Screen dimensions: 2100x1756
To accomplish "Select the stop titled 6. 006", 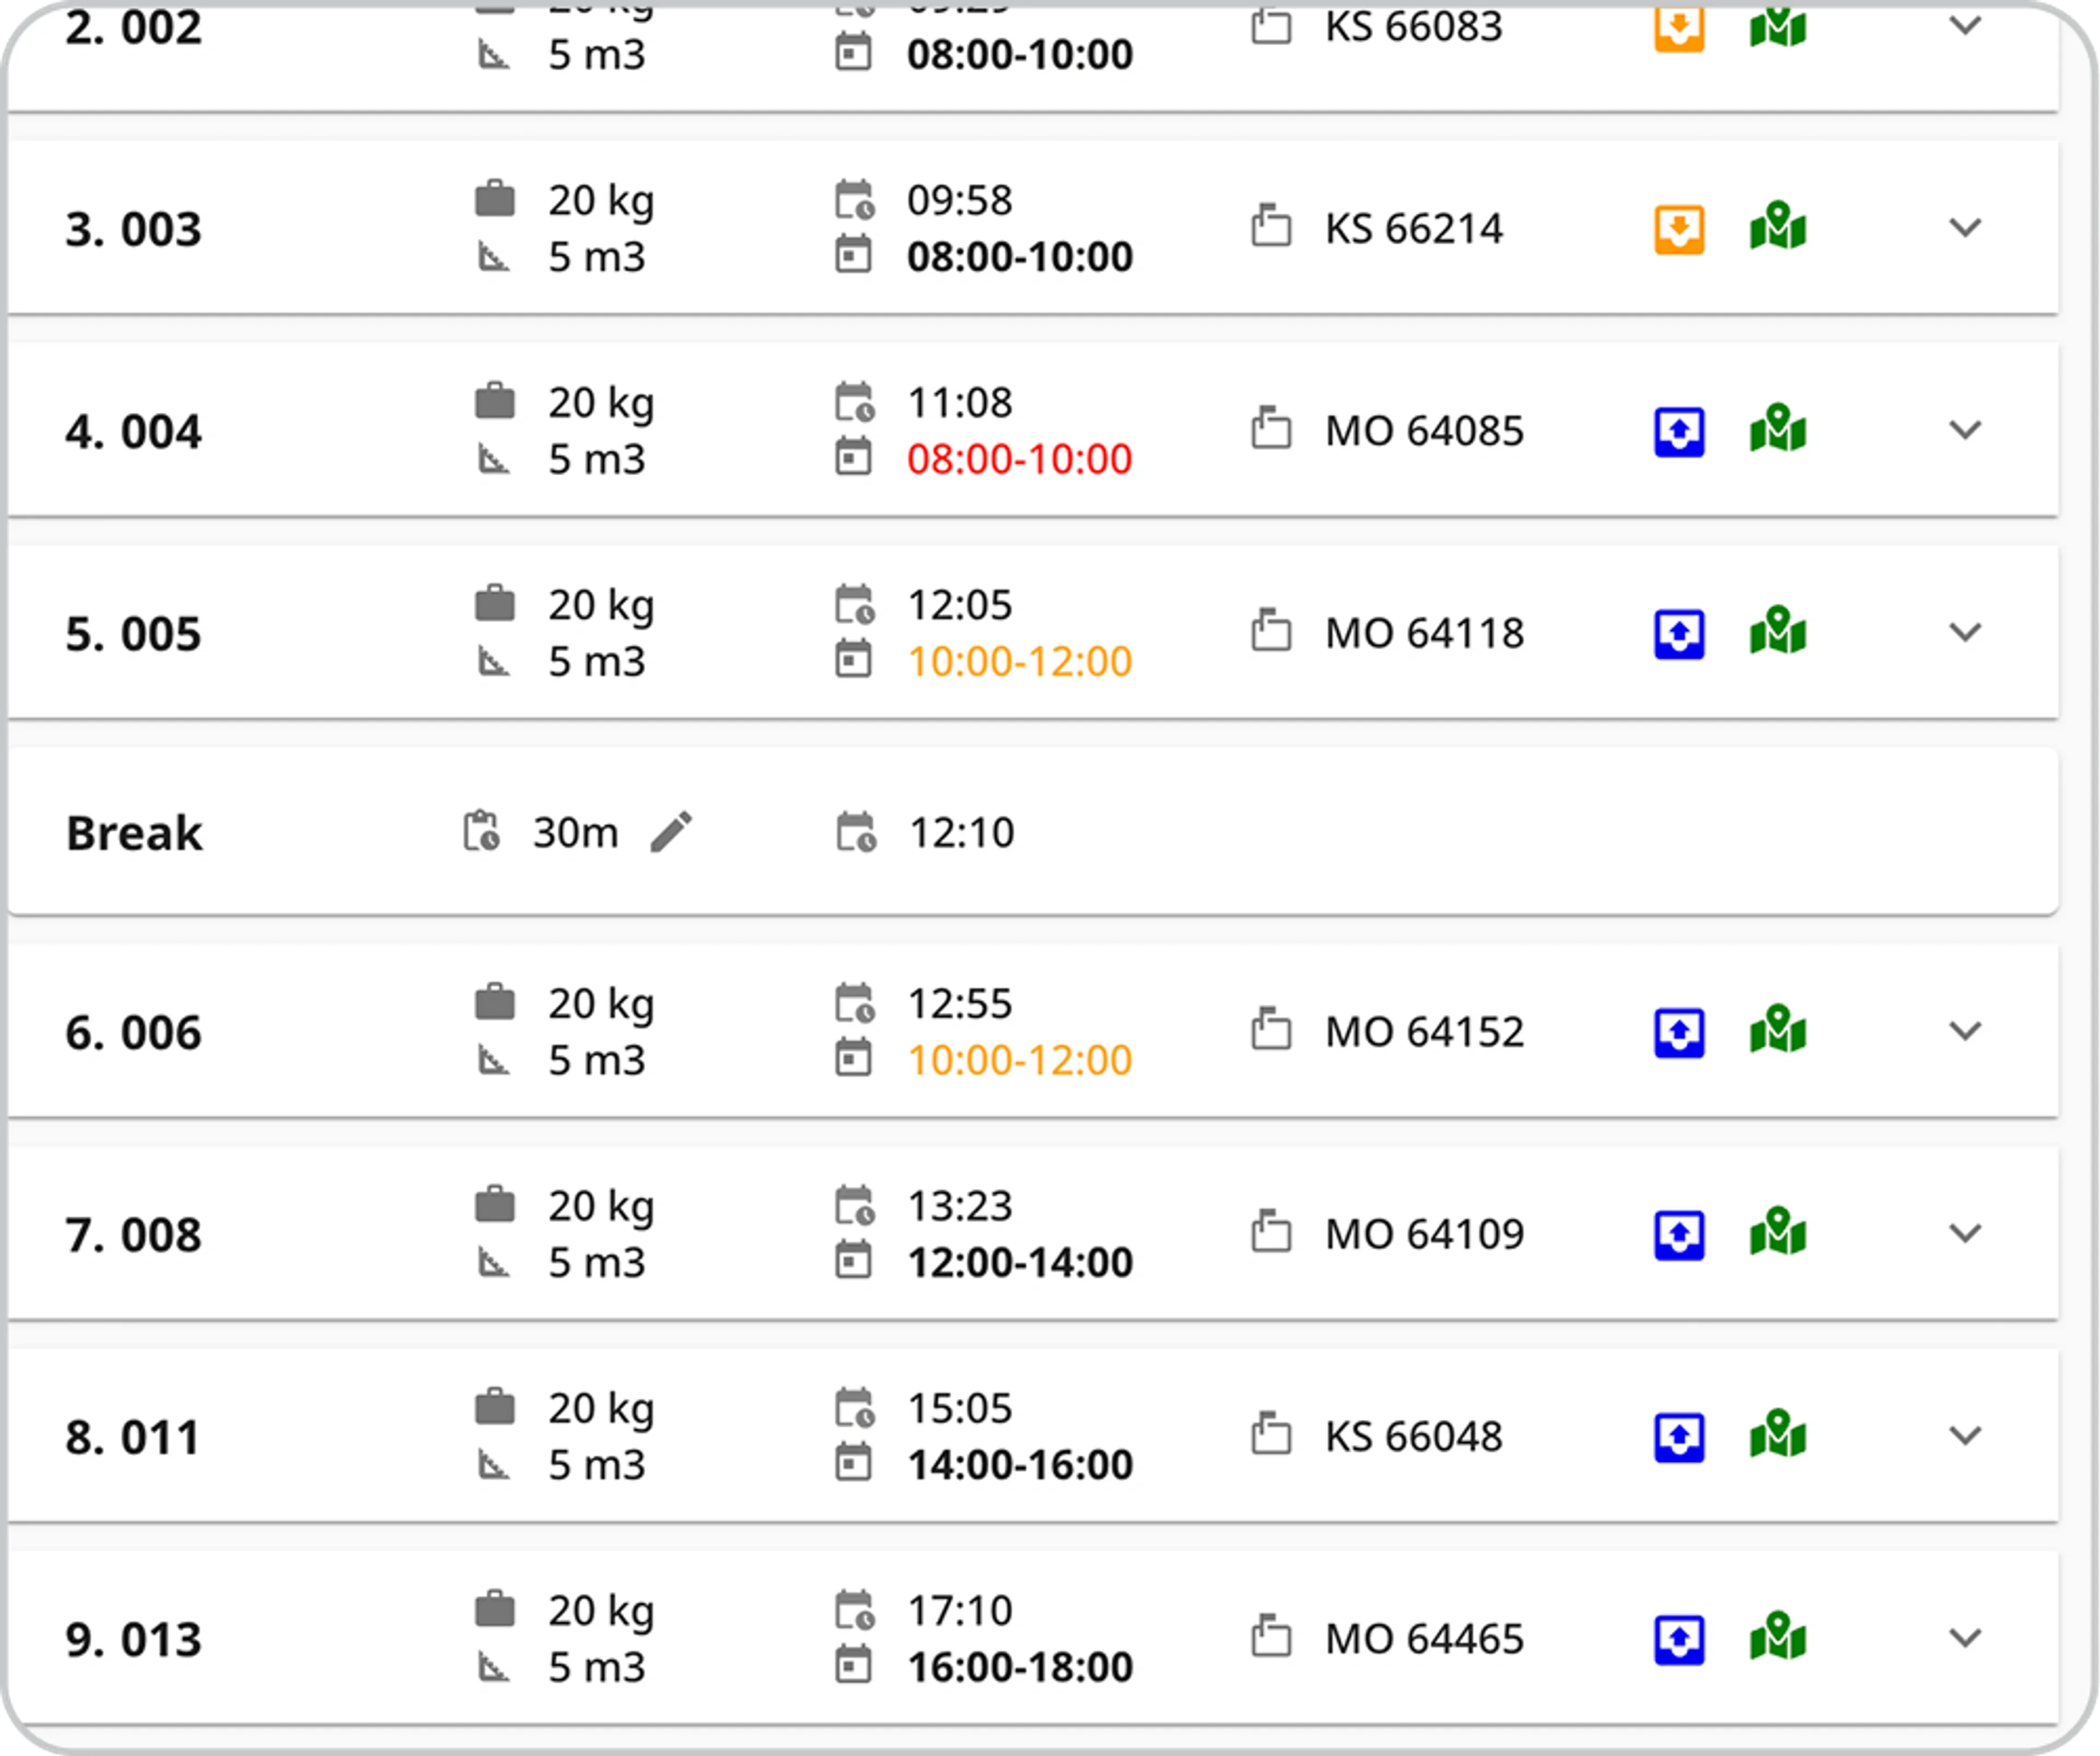I will pos(134,1032).
